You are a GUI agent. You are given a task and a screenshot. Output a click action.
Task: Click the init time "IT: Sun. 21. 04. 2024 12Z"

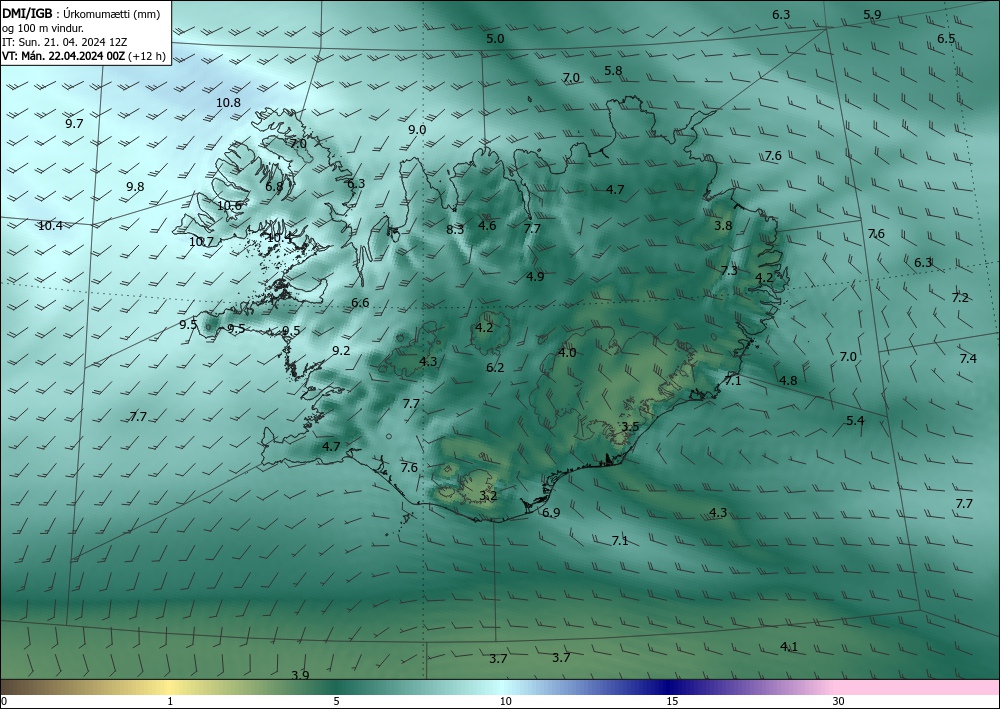click(65, 42)
